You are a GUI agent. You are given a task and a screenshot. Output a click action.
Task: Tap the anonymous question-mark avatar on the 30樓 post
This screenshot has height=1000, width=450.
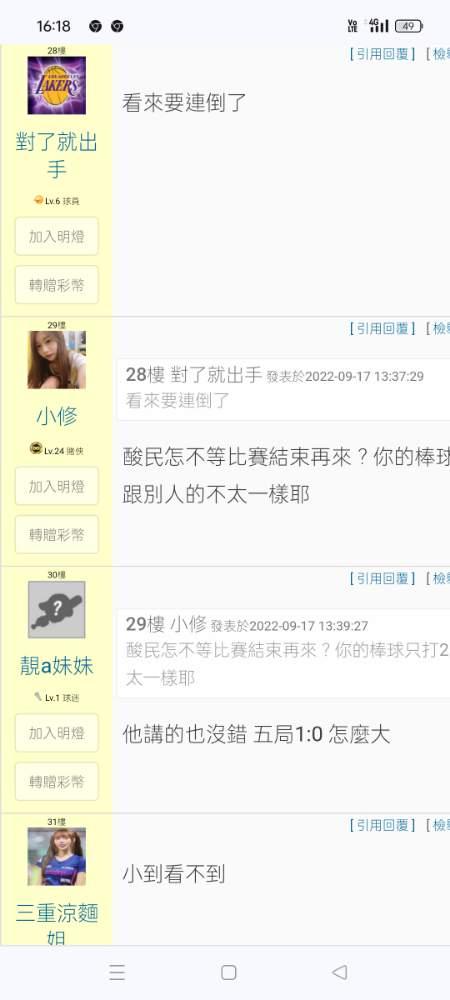57,610
